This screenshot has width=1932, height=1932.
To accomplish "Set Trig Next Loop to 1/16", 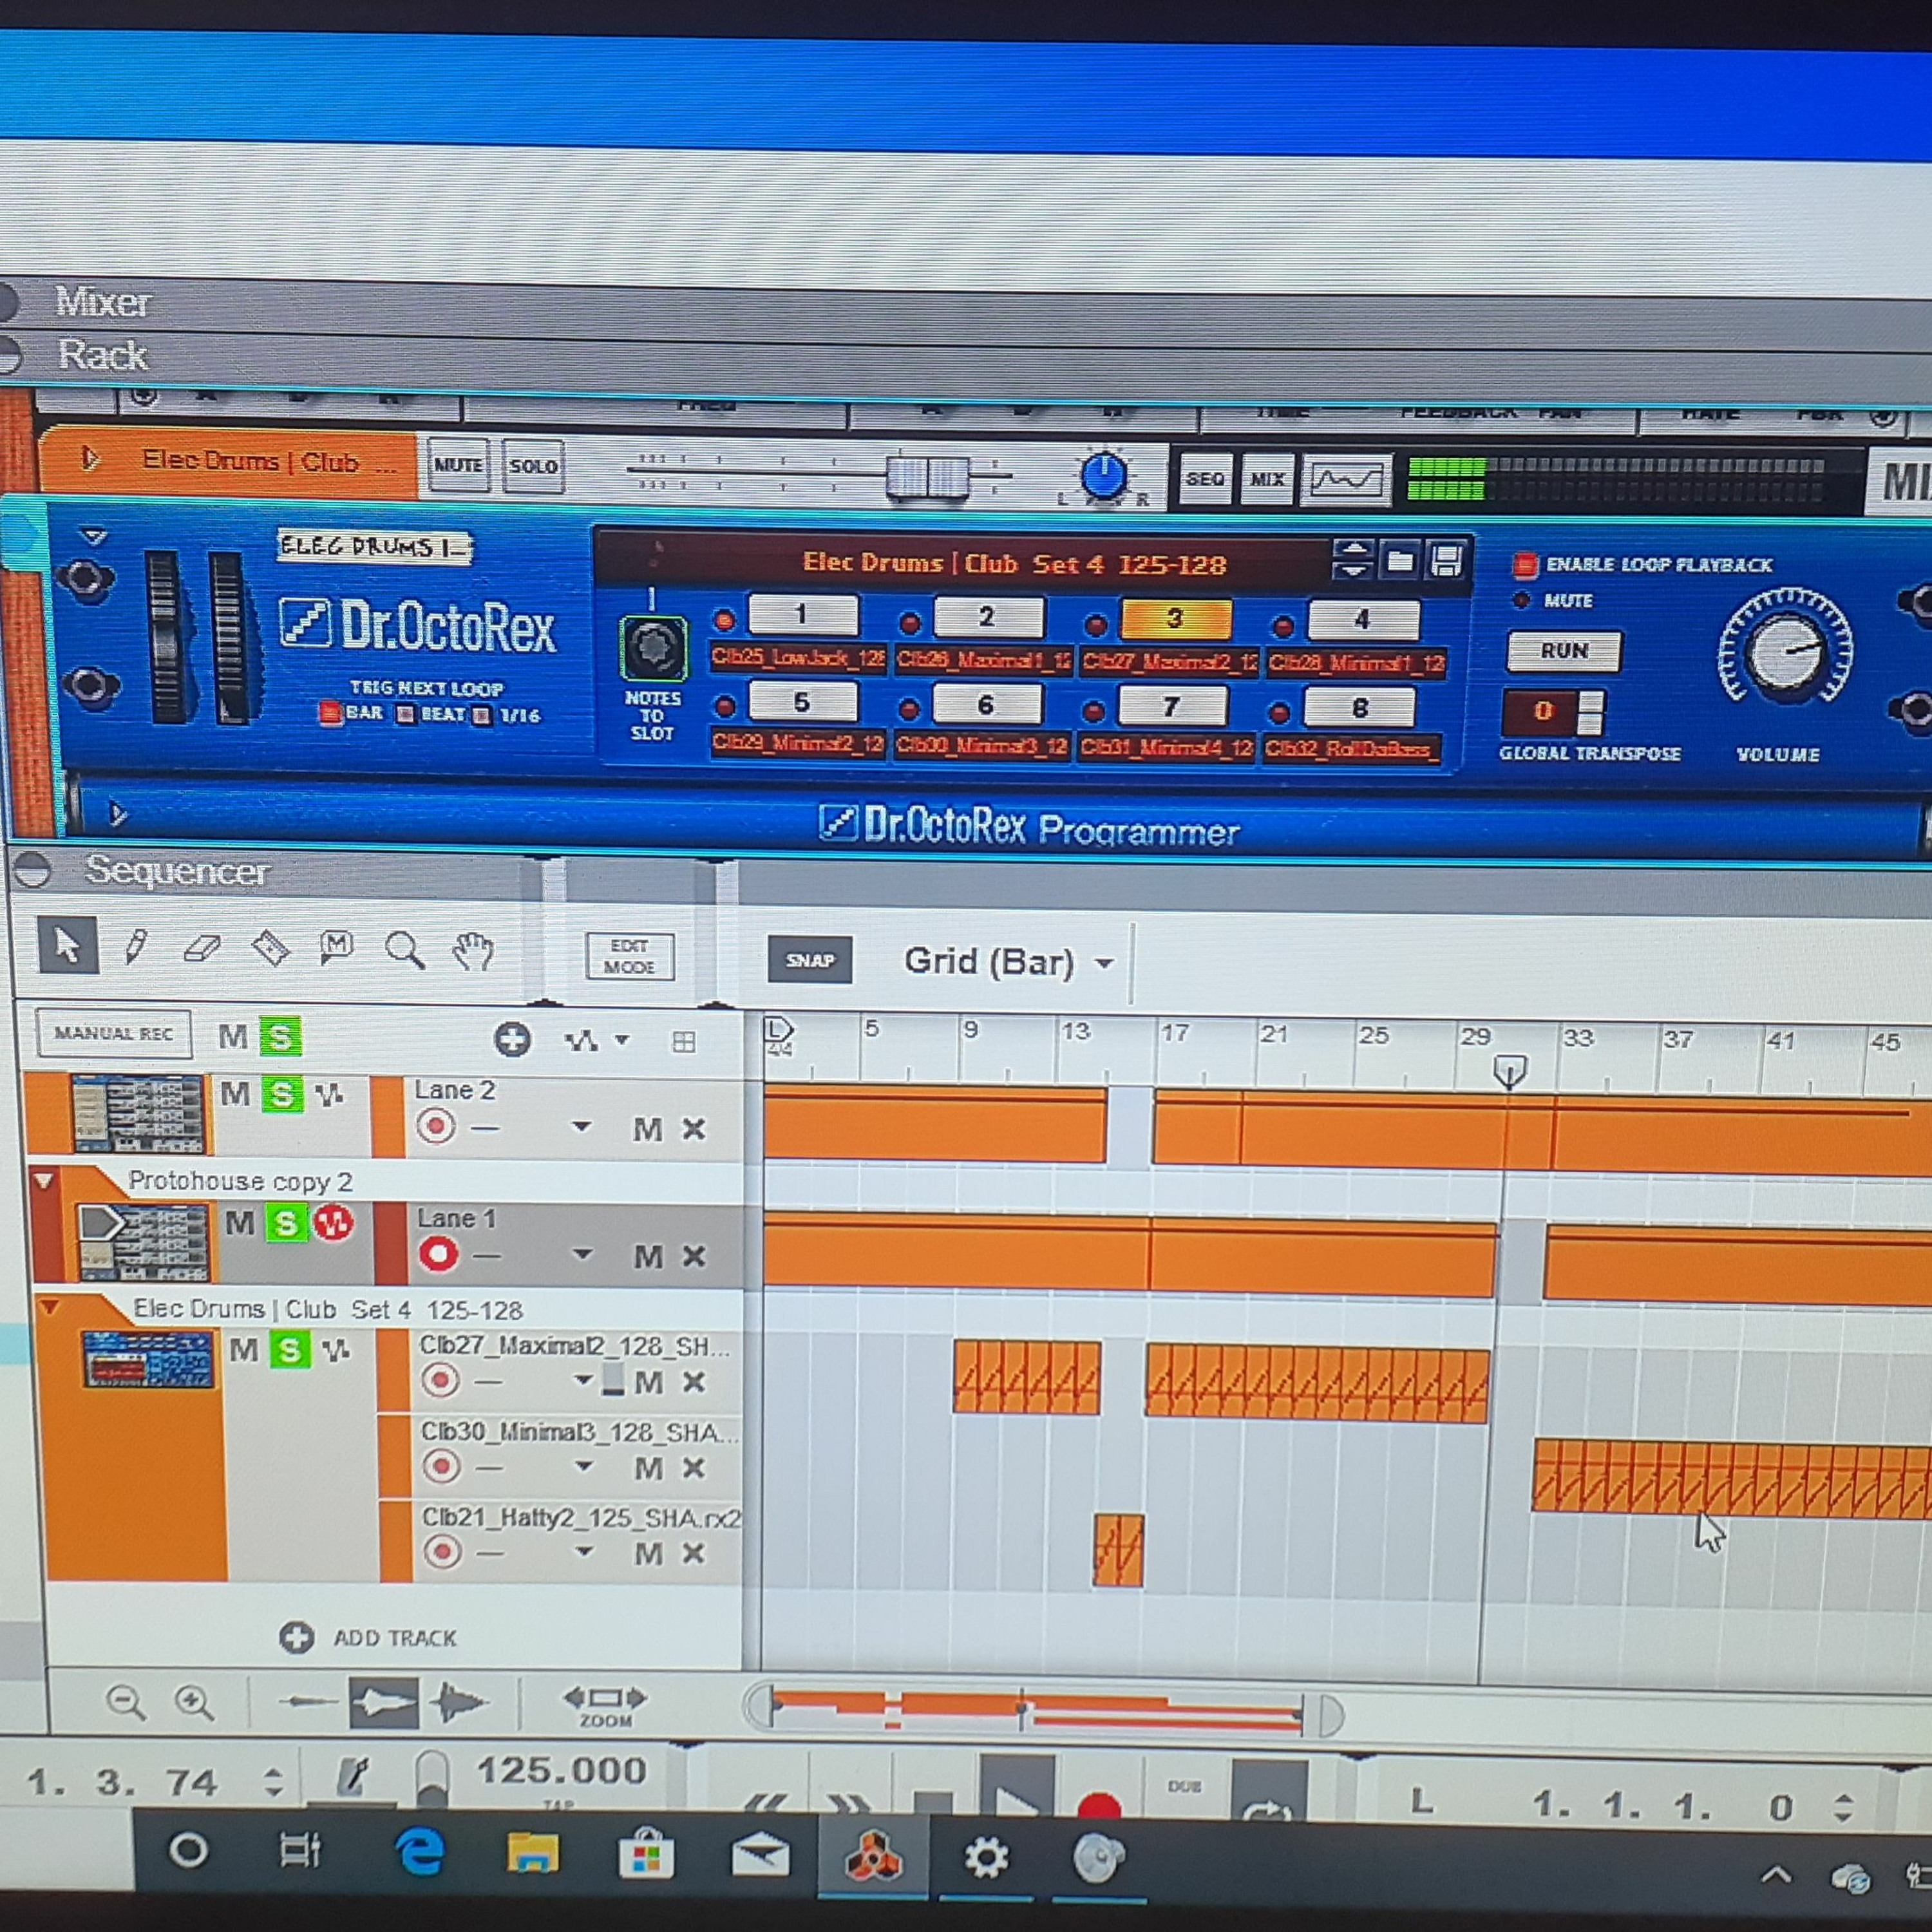I will point(482,716).
